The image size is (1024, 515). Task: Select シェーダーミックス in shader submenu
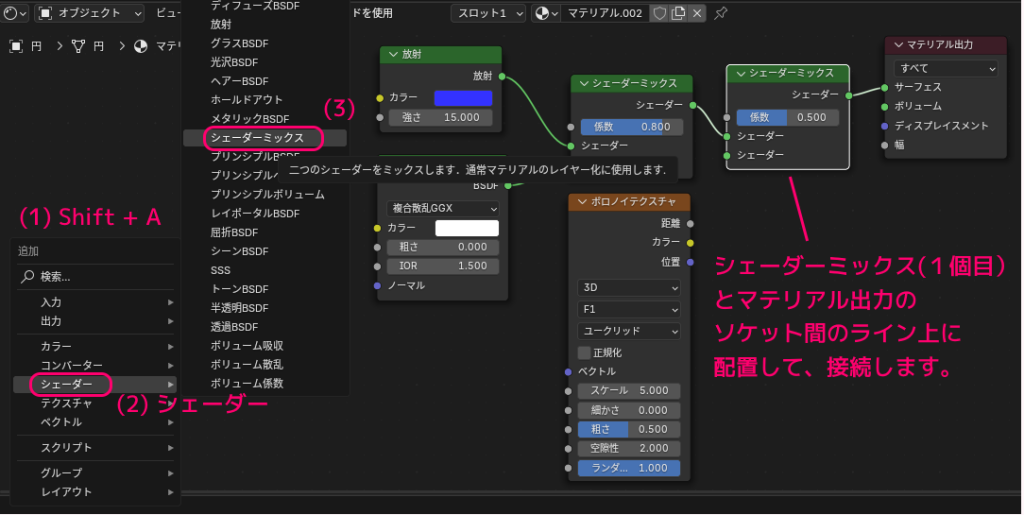(264, 138)
